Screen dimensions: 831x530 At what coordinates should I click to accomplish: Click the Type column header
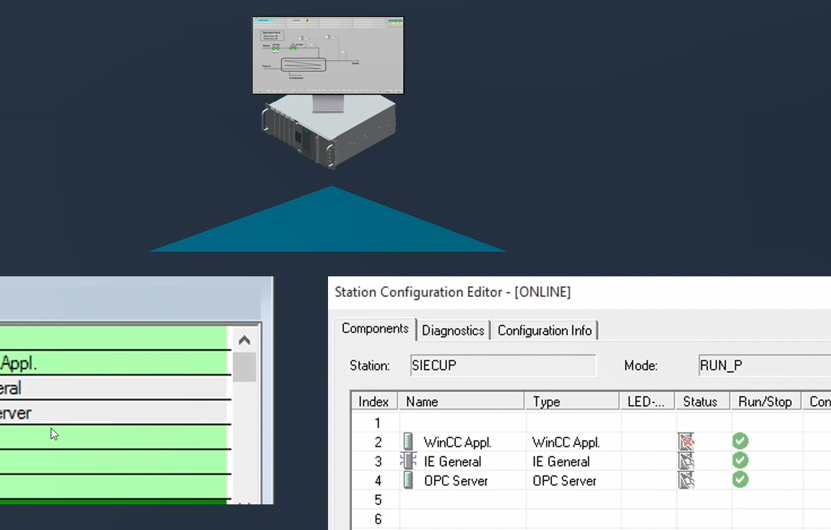[572, 402]
